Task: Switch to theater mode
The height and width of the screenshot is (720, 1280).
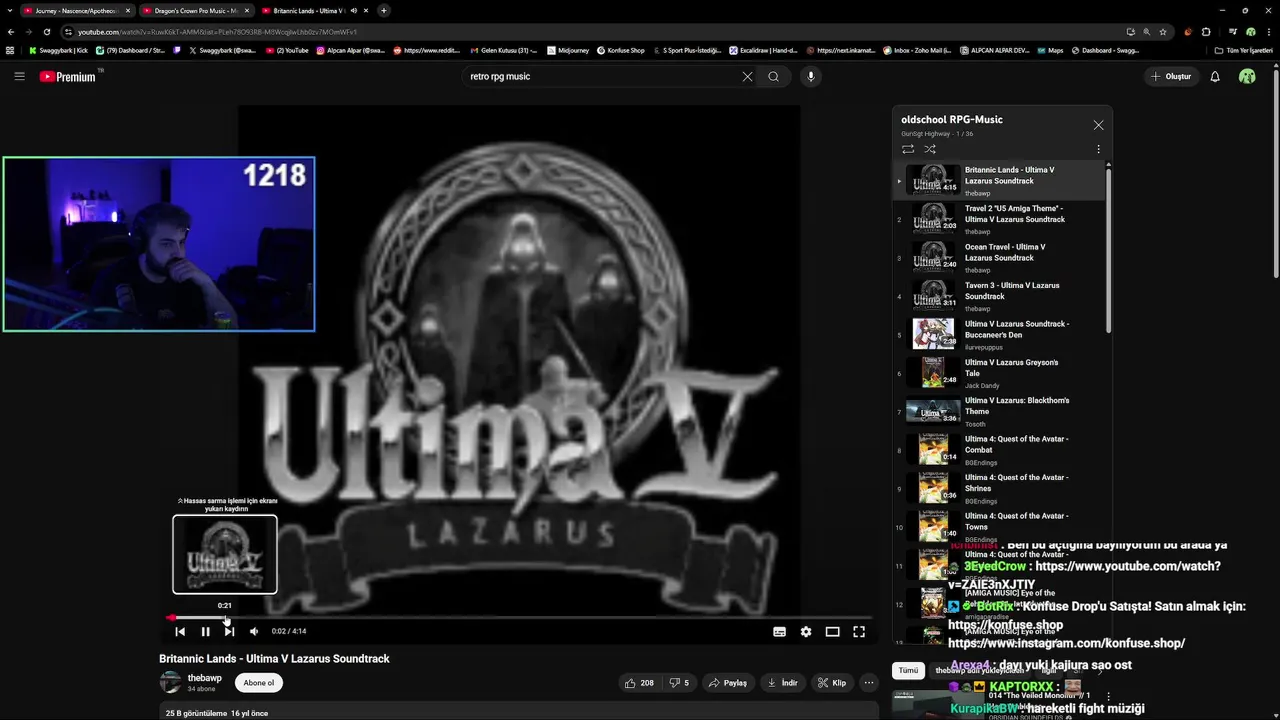Action: [832, 631]
